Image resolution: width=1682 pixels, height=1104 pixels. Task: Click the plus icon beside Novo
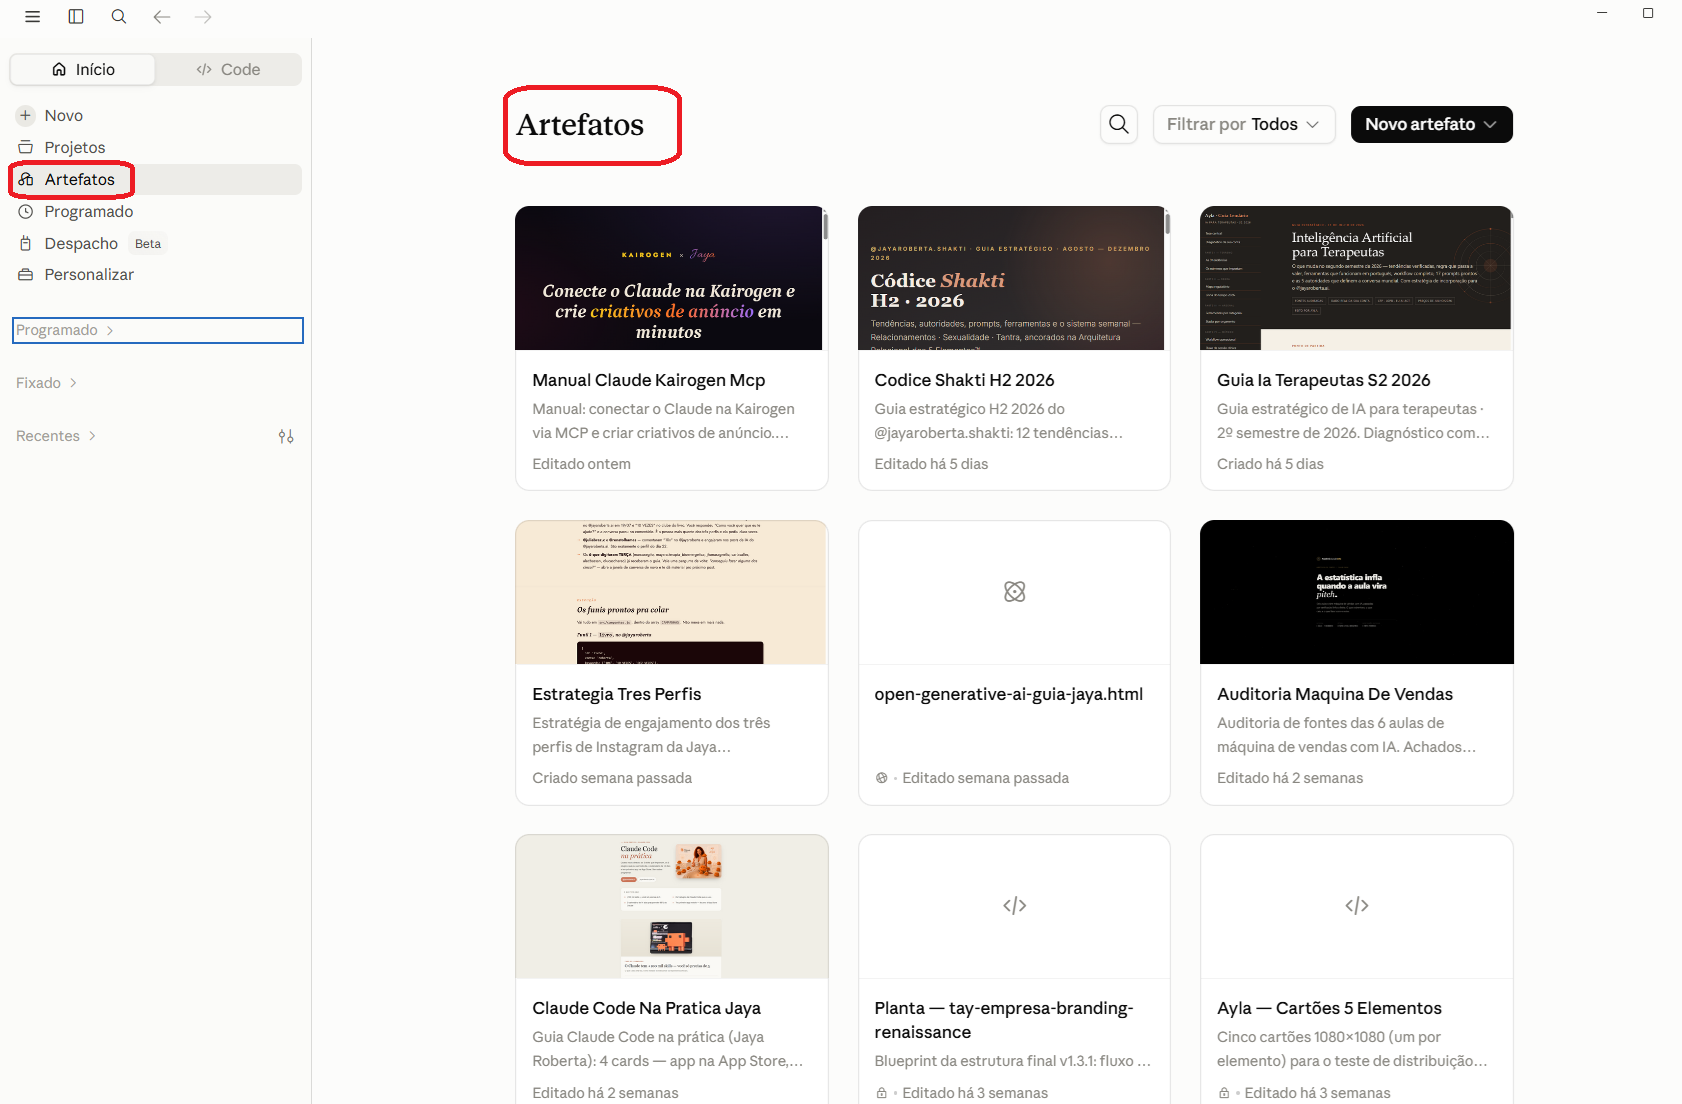(26, 116)
